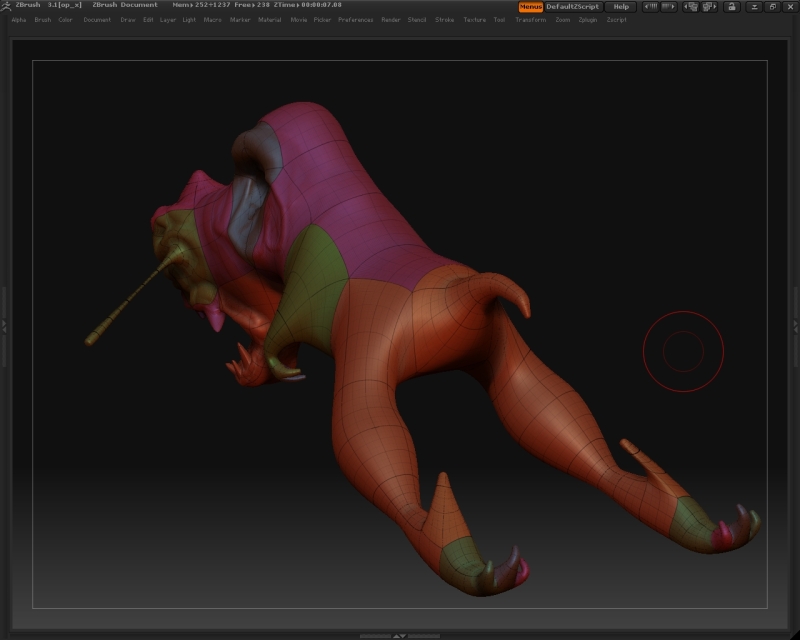This screenshot has width=800, height=640.
Task: Click the Free 238 readout
Action: (252, 5)
